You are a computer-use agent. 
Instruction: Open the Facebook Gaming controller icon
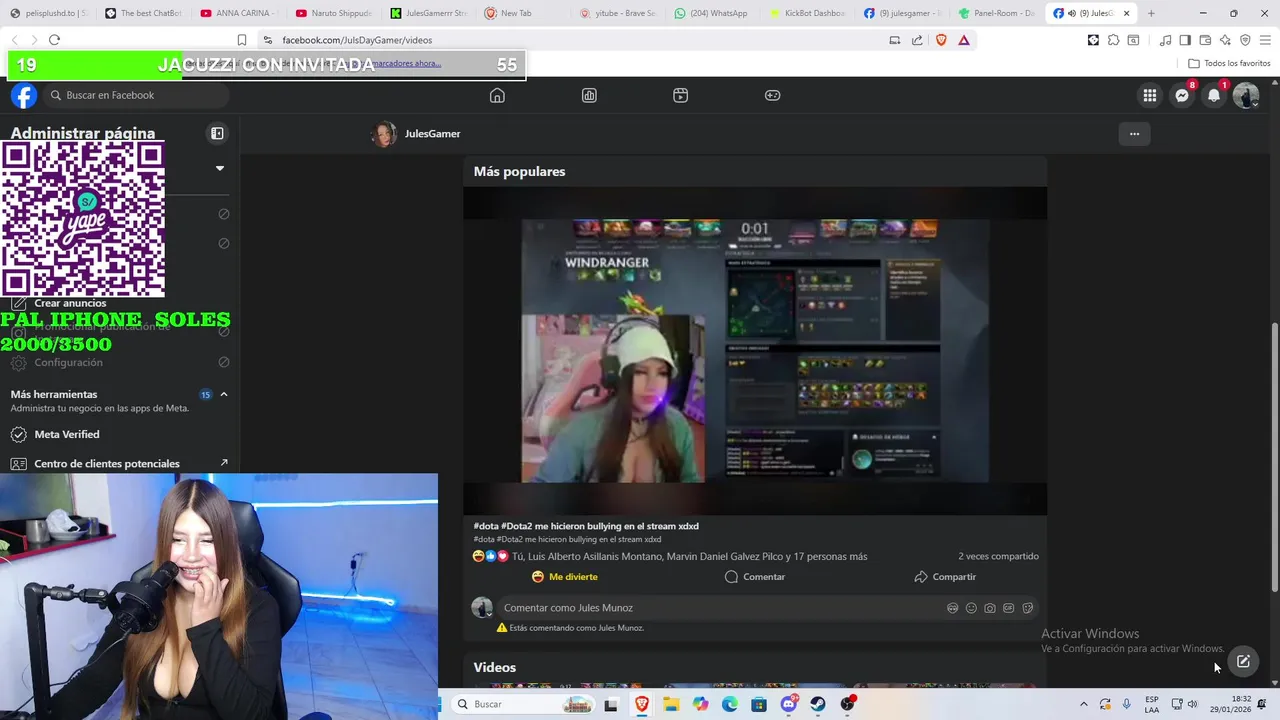click(x=772, y=95)
